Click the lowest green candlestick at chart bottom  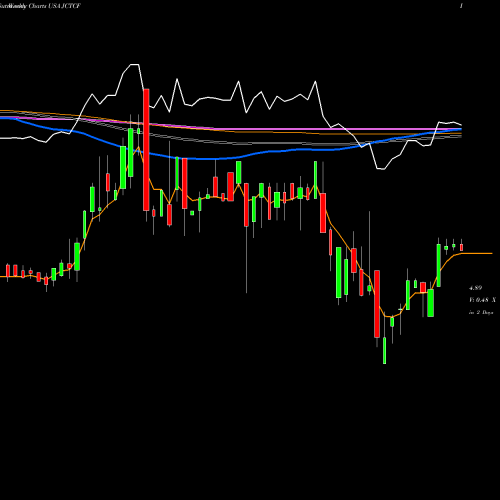[x=384, y=350]
